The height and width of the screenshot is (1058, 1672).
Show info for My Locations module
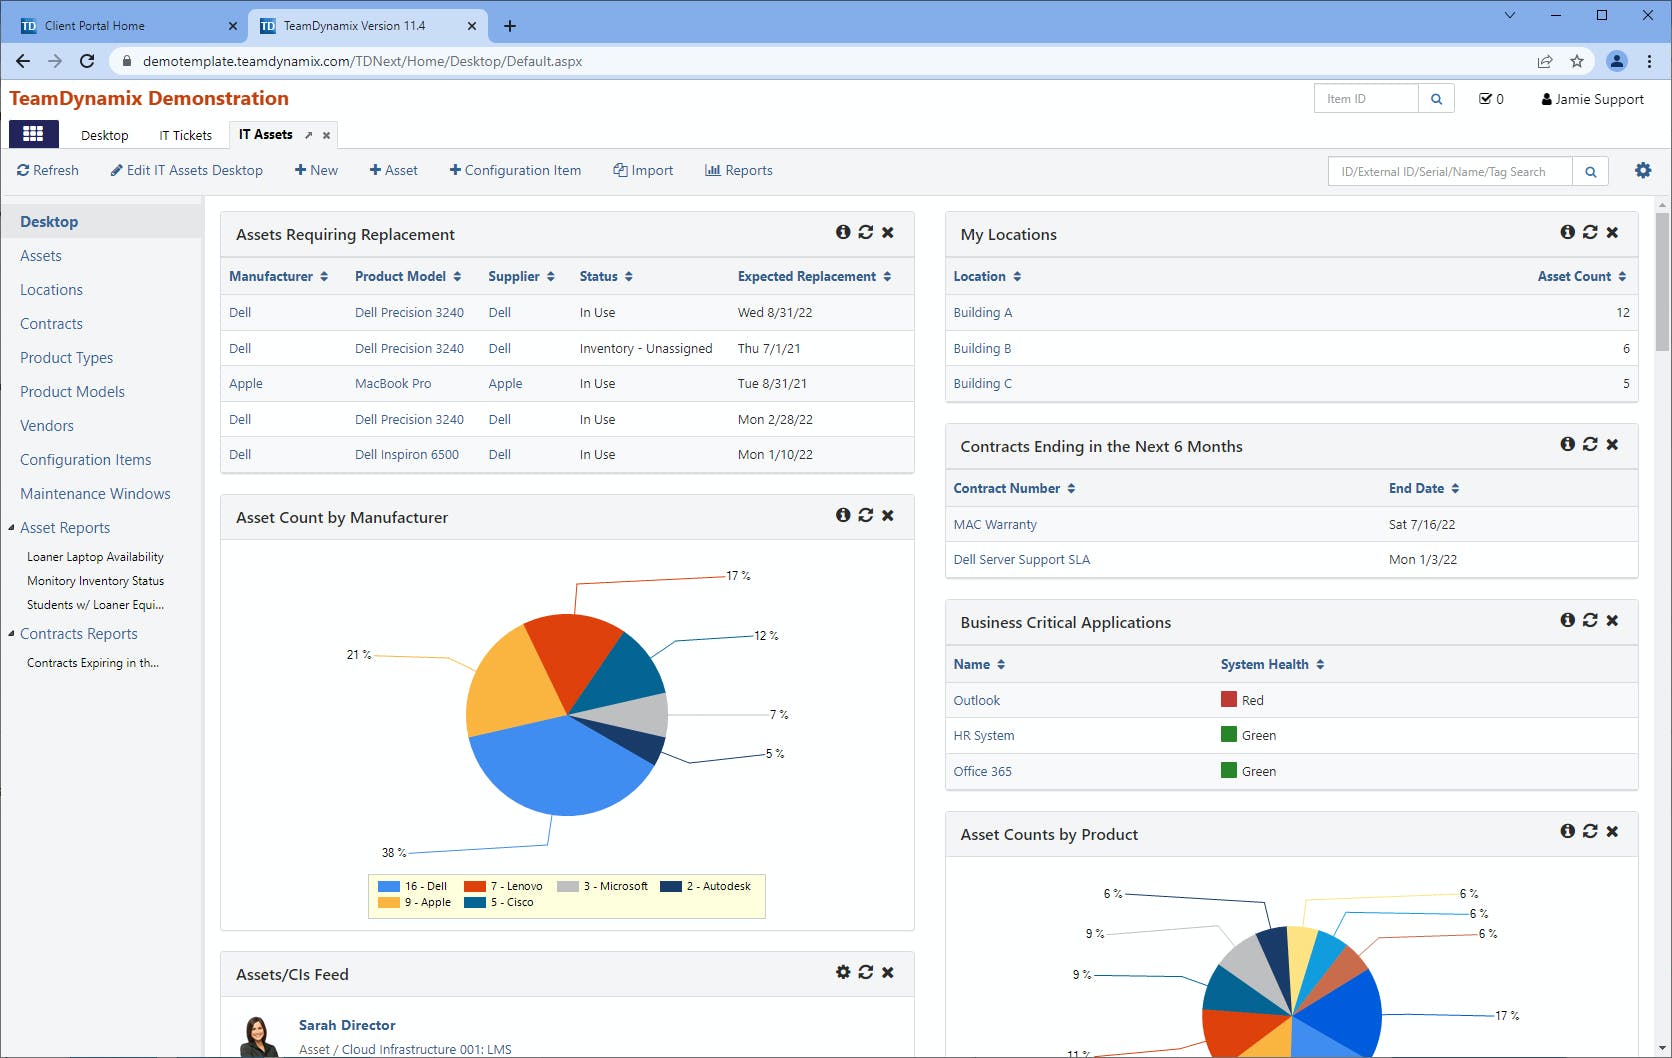coord(1567,232)
